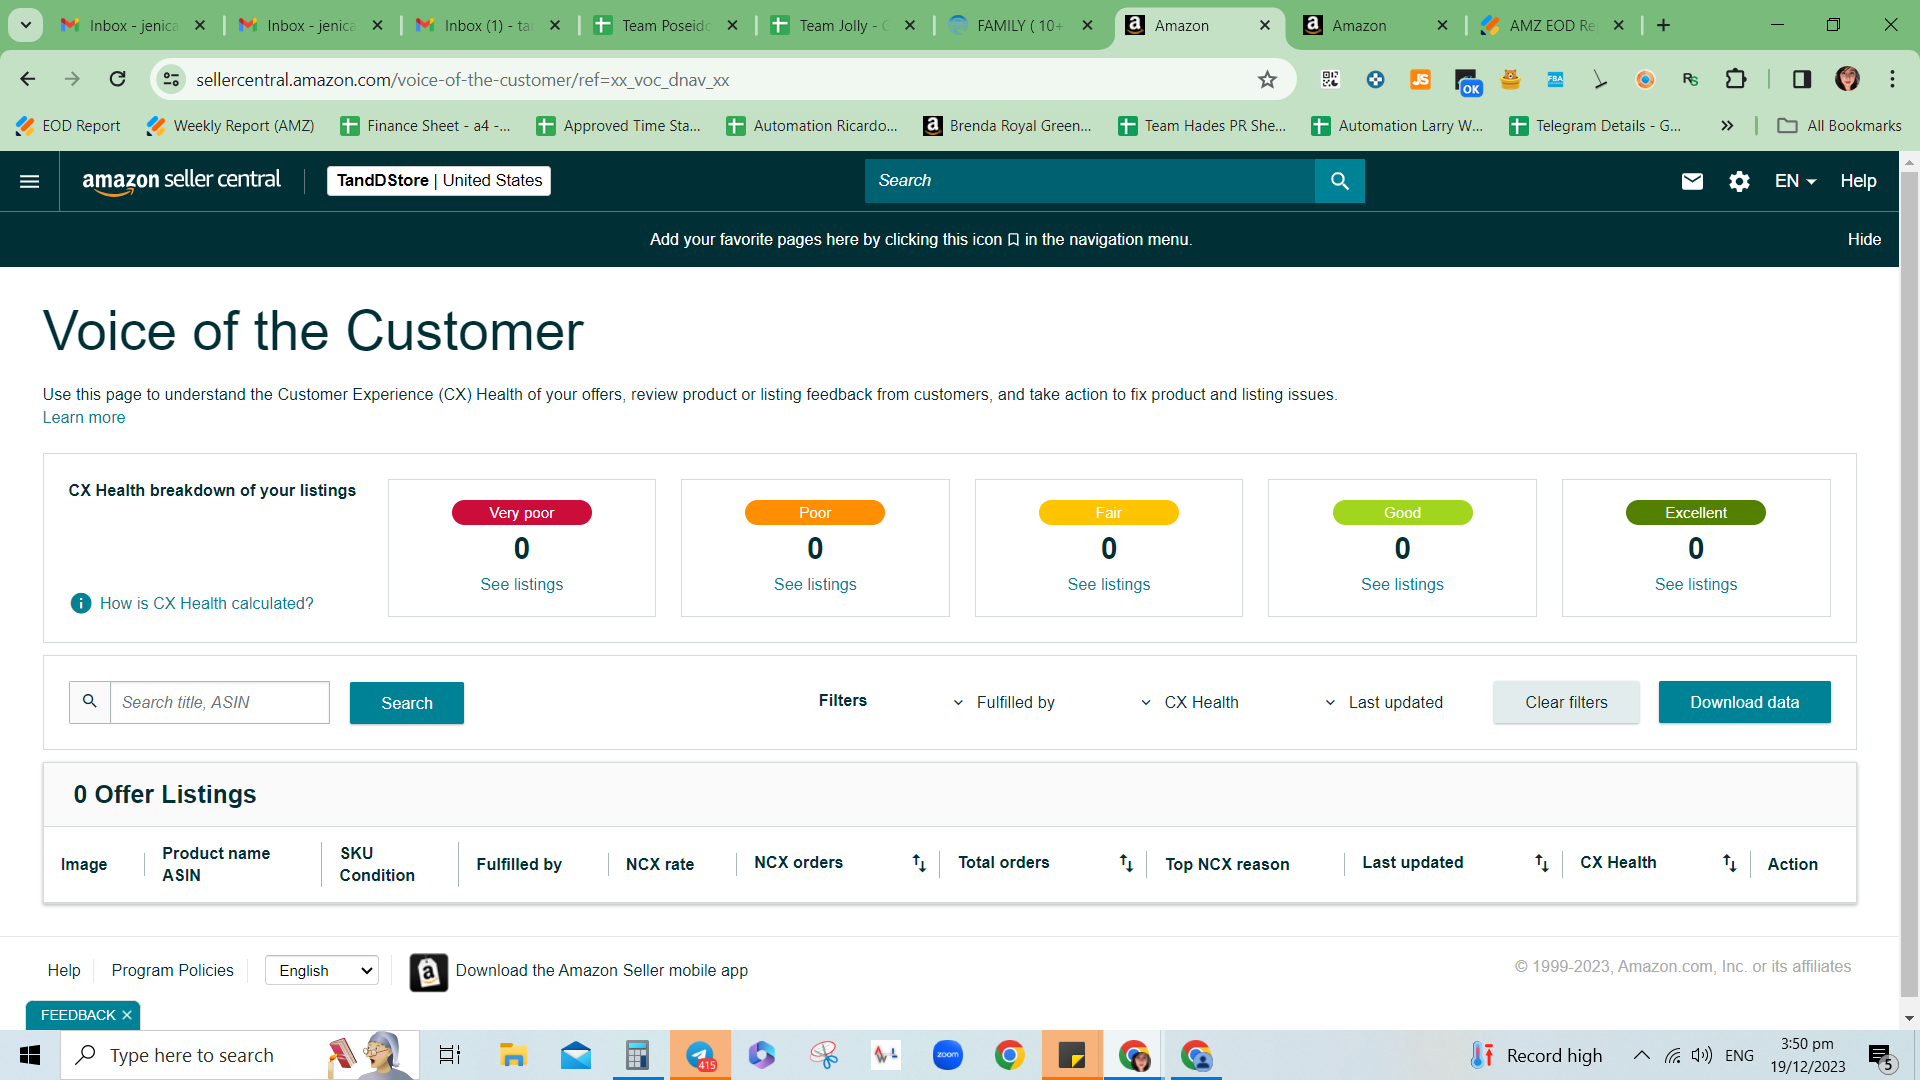The image size is (1920, 1080).
Task: Expand the Fulfilled by filter
Action: click(x=1003, y=702)
